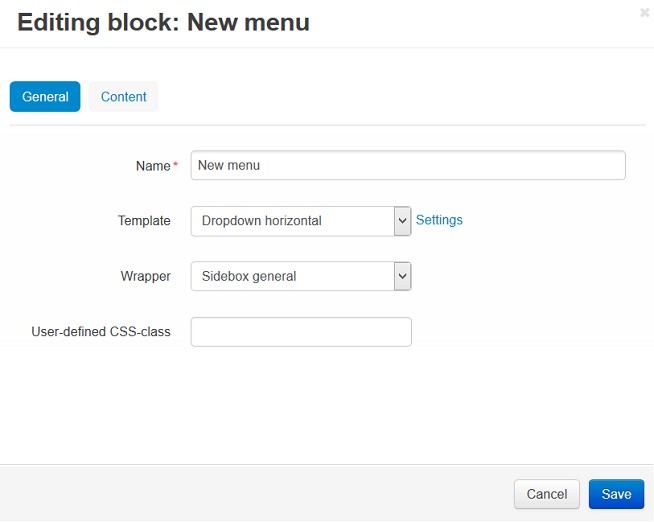The image size is (654, 522).
Task: Close the Editing block dialog
Action: pyautogui.click(x=644, y=13)
